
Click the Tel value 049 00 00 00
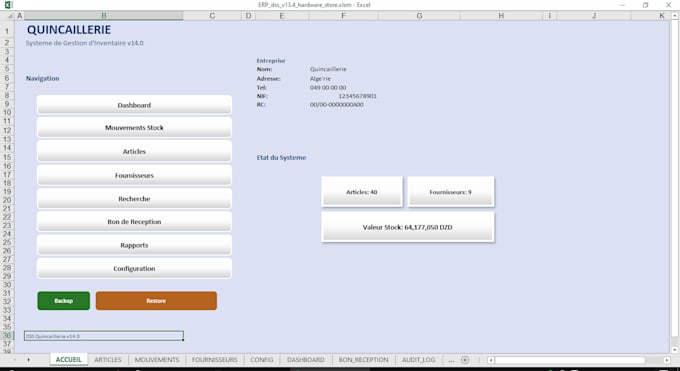pos(328,88)
